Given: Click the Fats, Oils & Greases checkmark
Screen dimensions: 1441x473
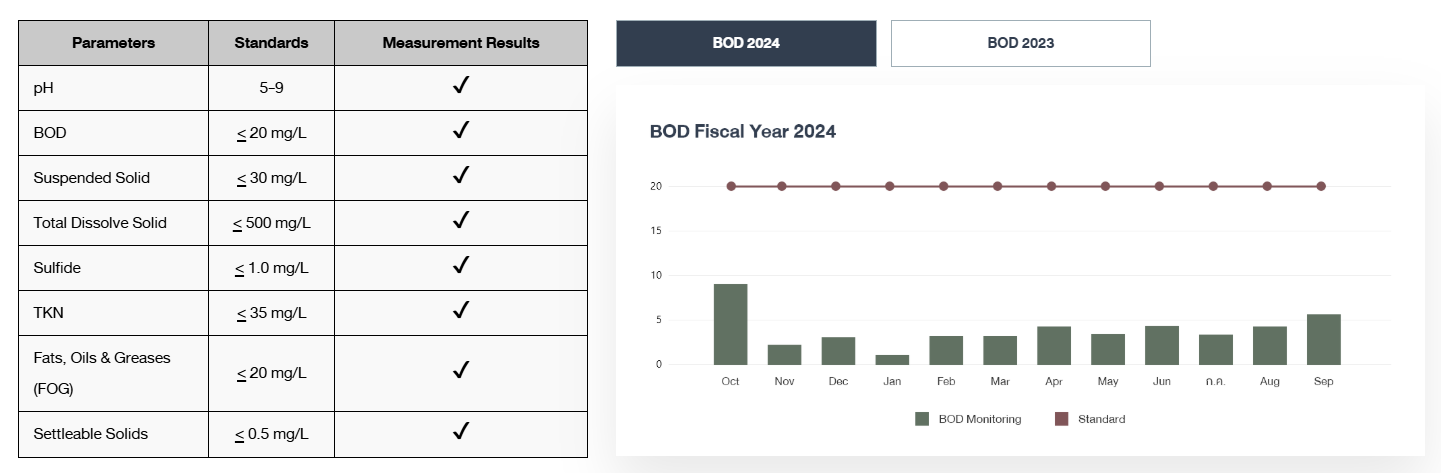Looking at the screenshot, I should (461, 372).
